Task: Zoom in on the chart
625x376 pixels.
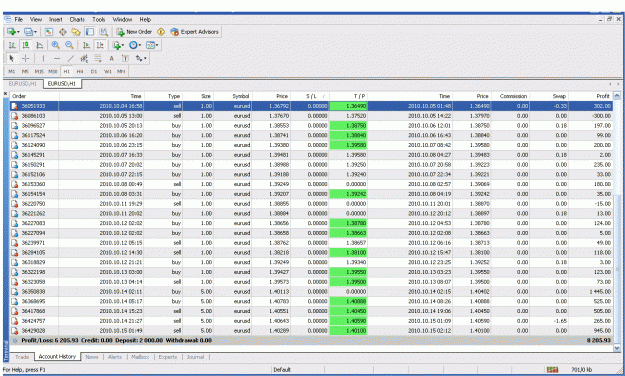Action: (55, 45)
